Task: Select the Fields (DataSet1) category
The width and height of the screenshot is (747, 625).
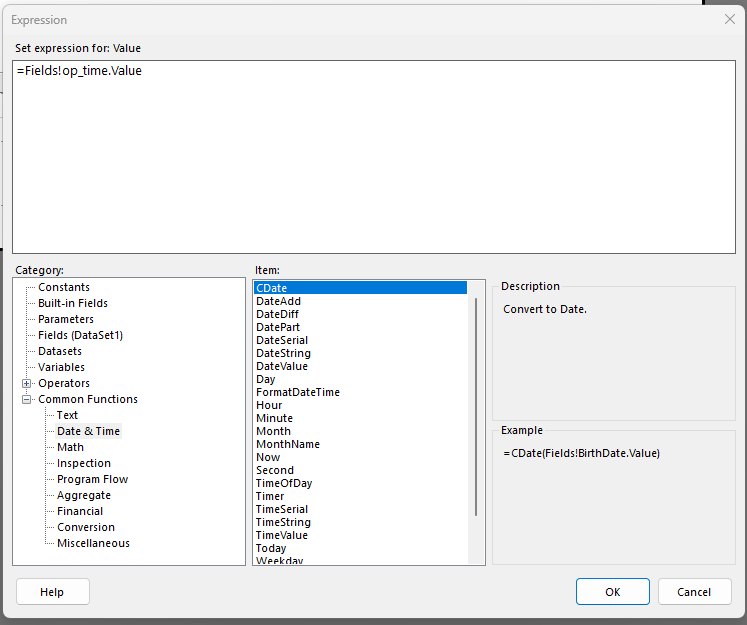Action: point(81,335)
